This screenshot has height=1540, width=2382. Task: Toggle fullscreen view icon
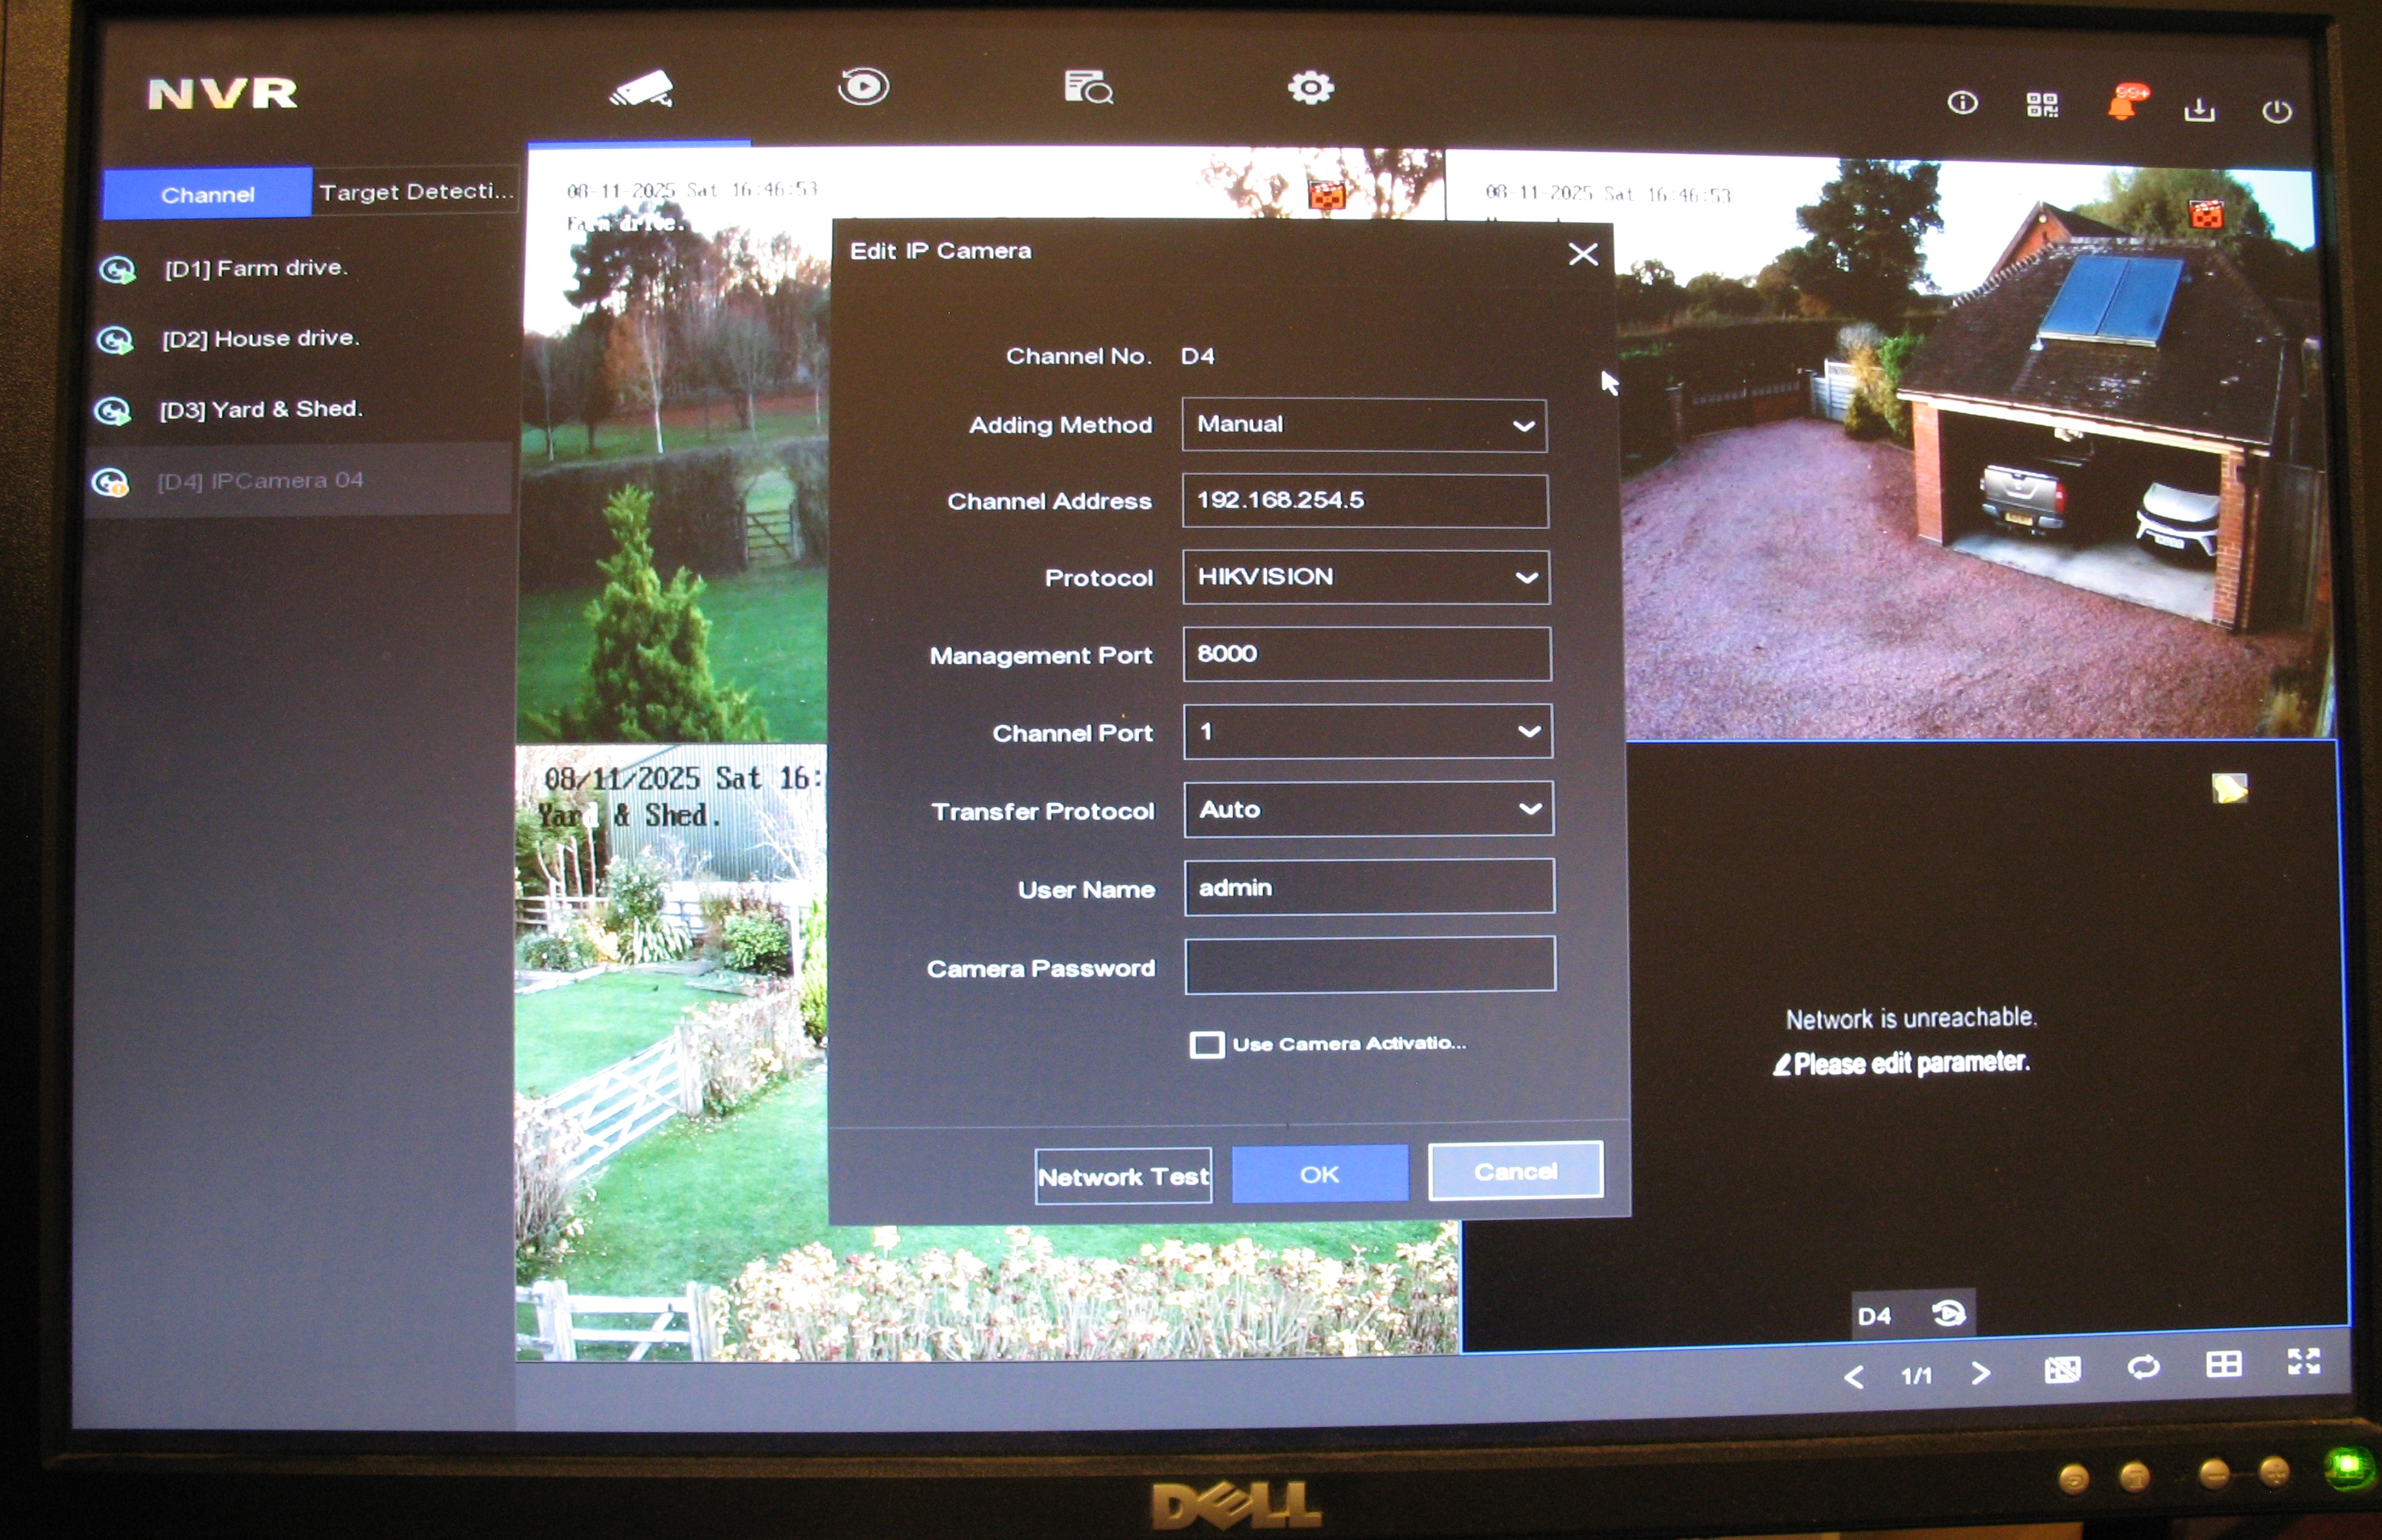point(2304,1361)
